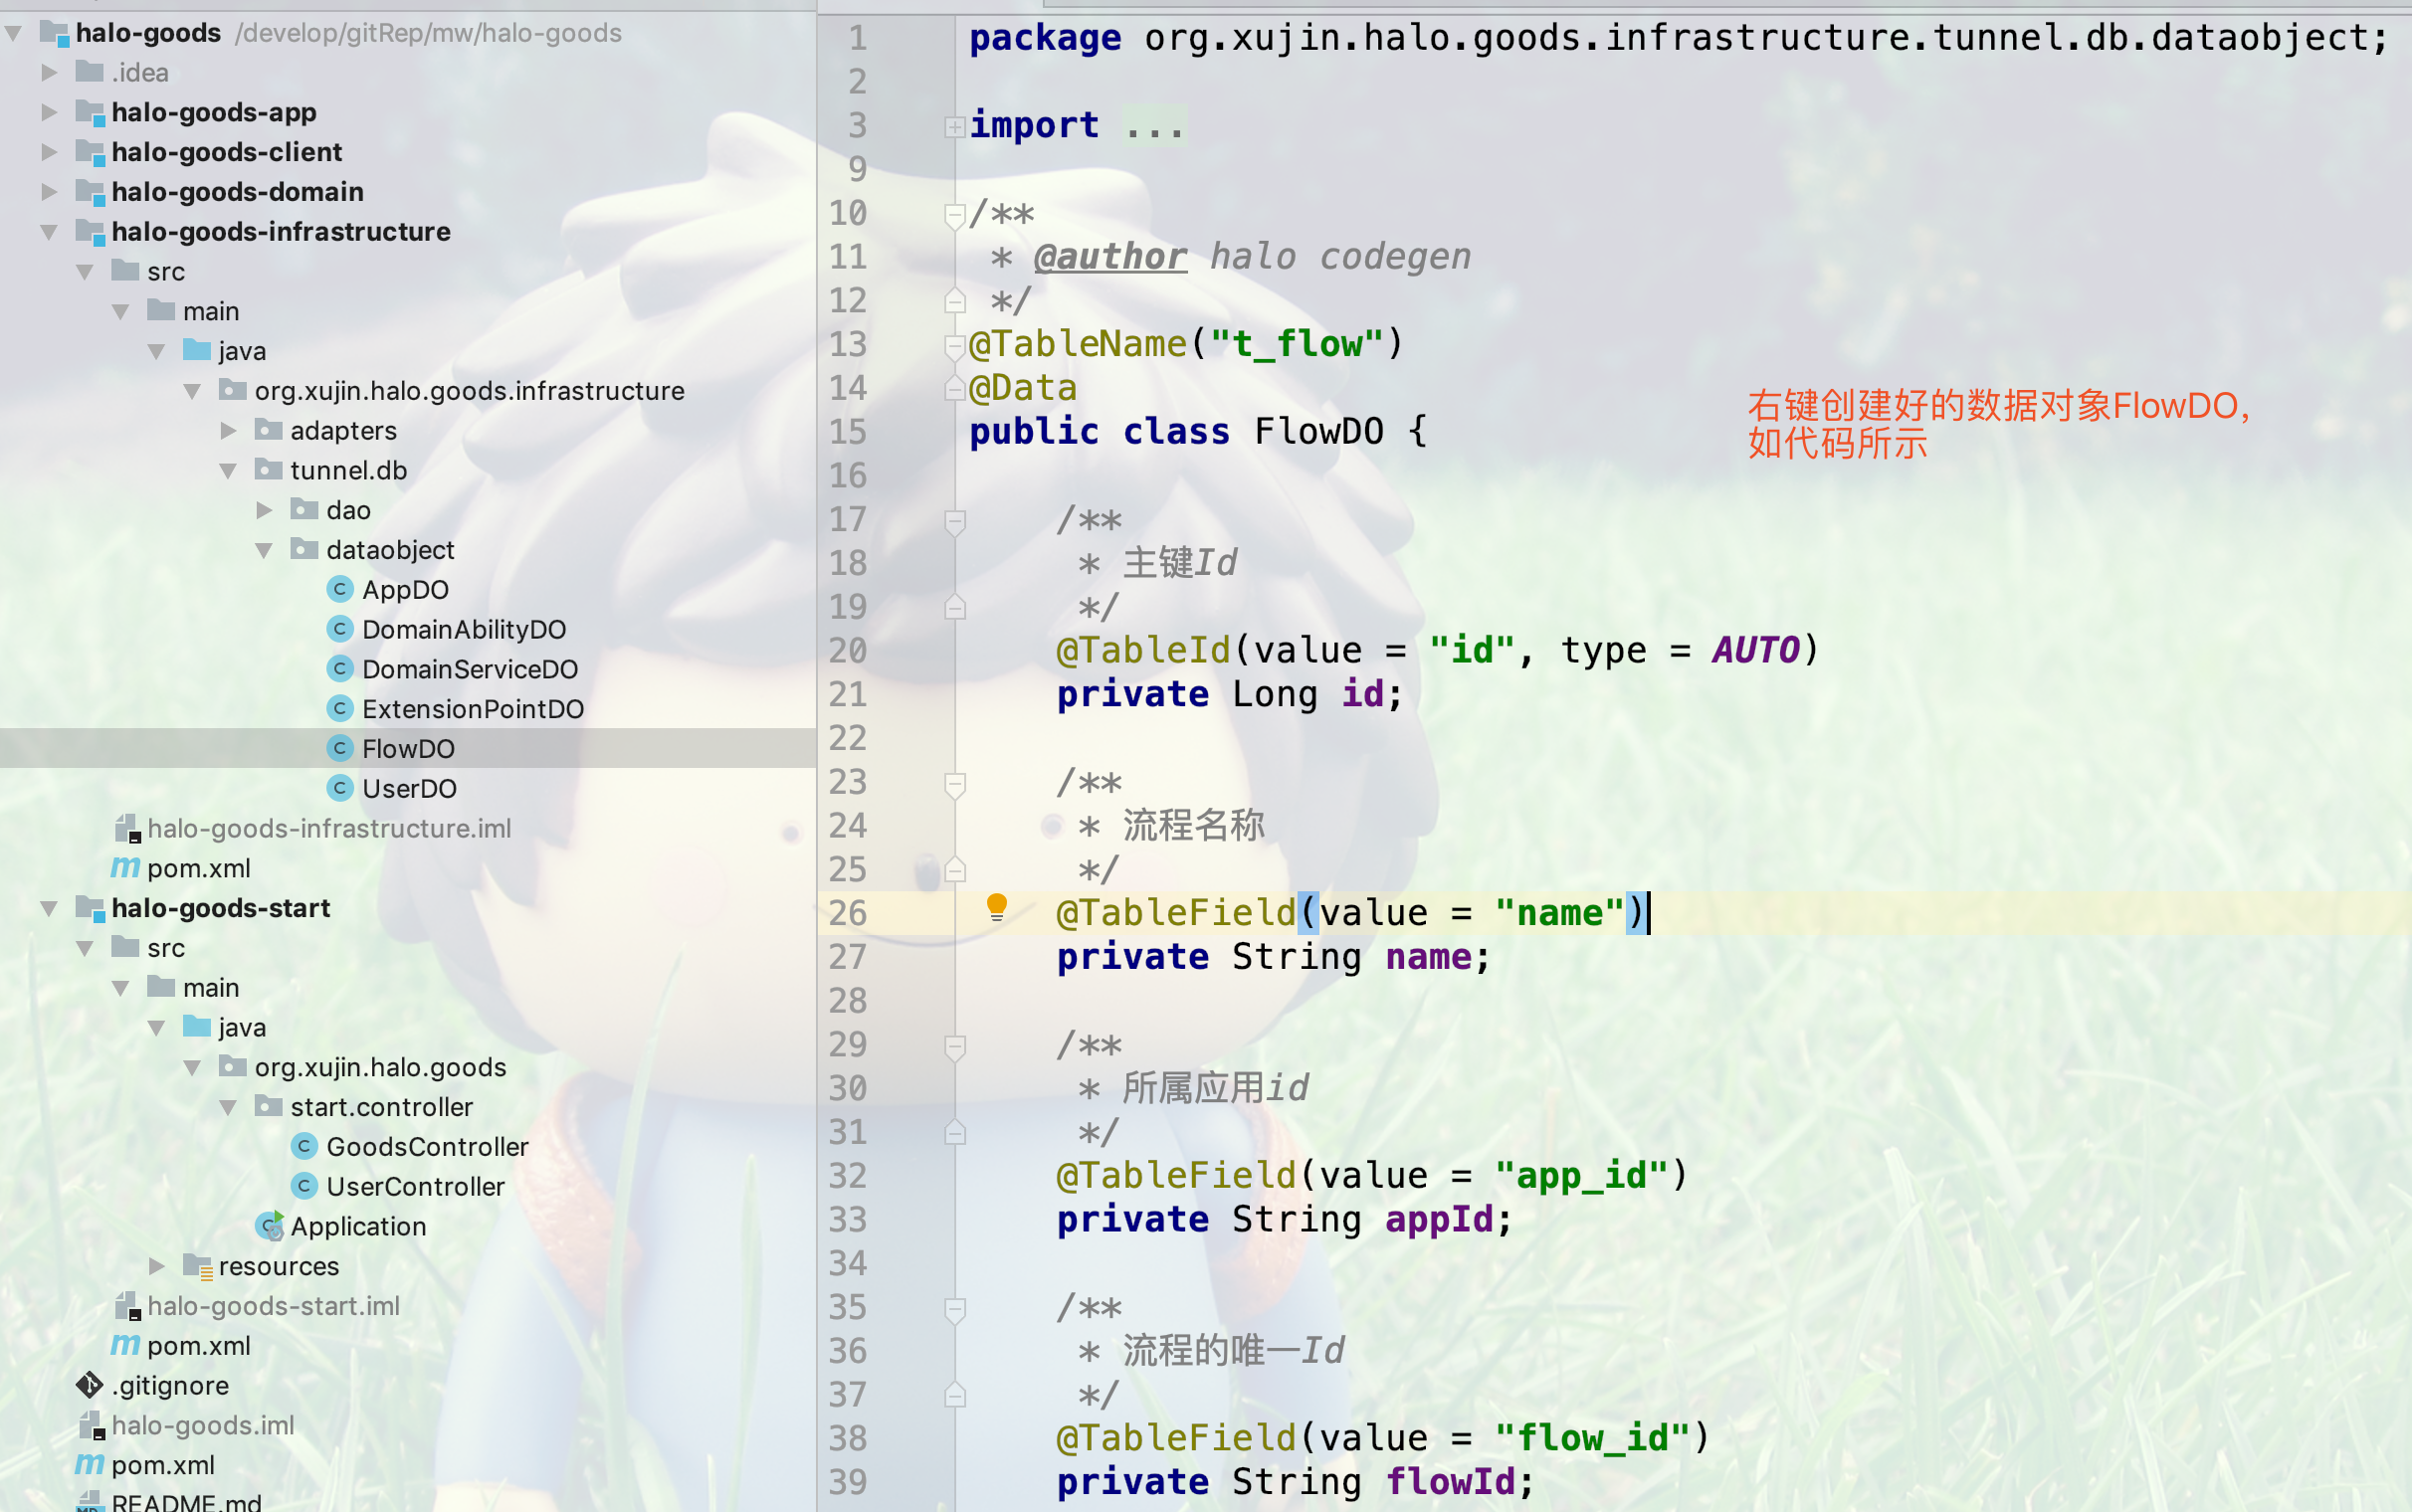Click the @author tag on line 11
This screenshot has height=1512, width=2412.
[1111, 257]
